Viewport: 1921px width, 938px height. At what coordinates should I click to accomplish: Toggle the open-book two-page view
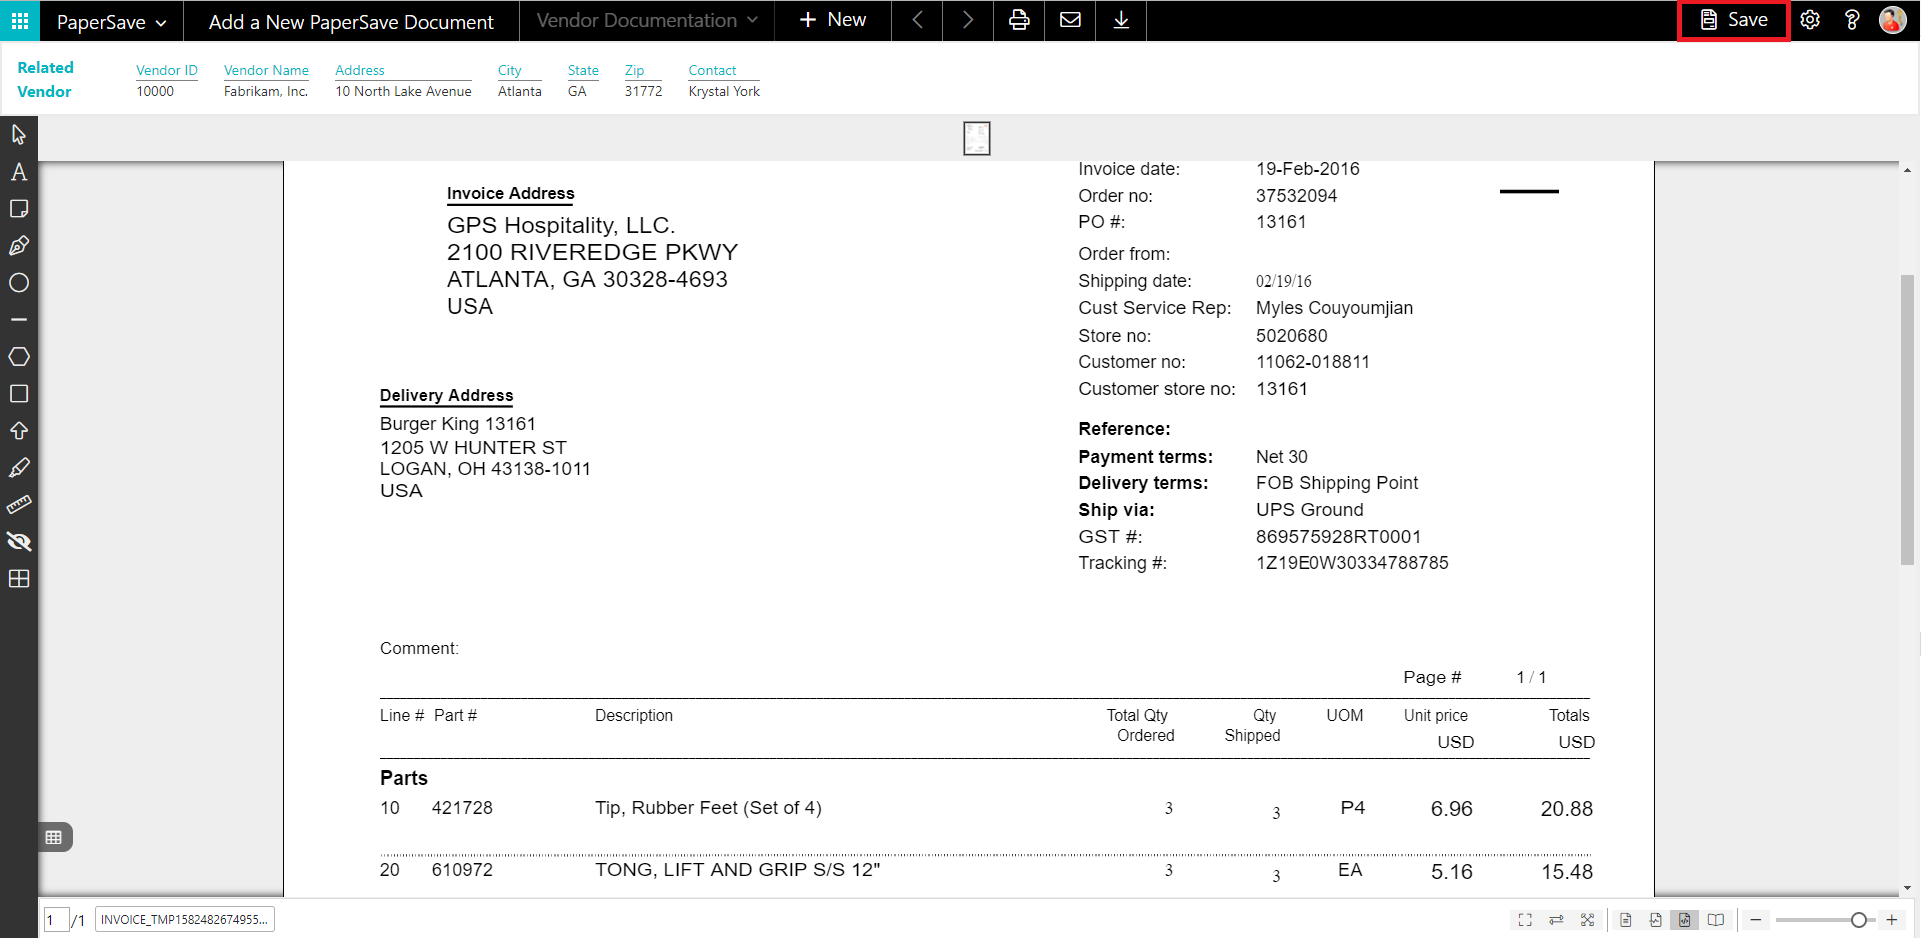click(x=1716, y=920)
